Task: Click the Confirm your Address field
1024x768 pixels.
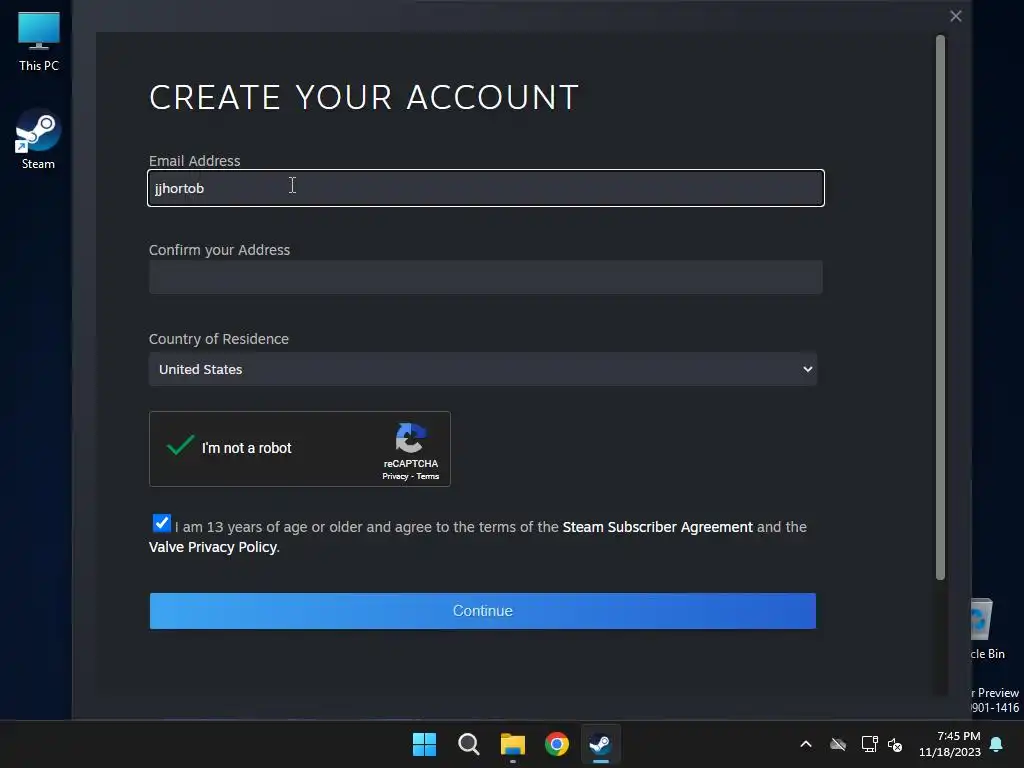Action: [486, 277]
